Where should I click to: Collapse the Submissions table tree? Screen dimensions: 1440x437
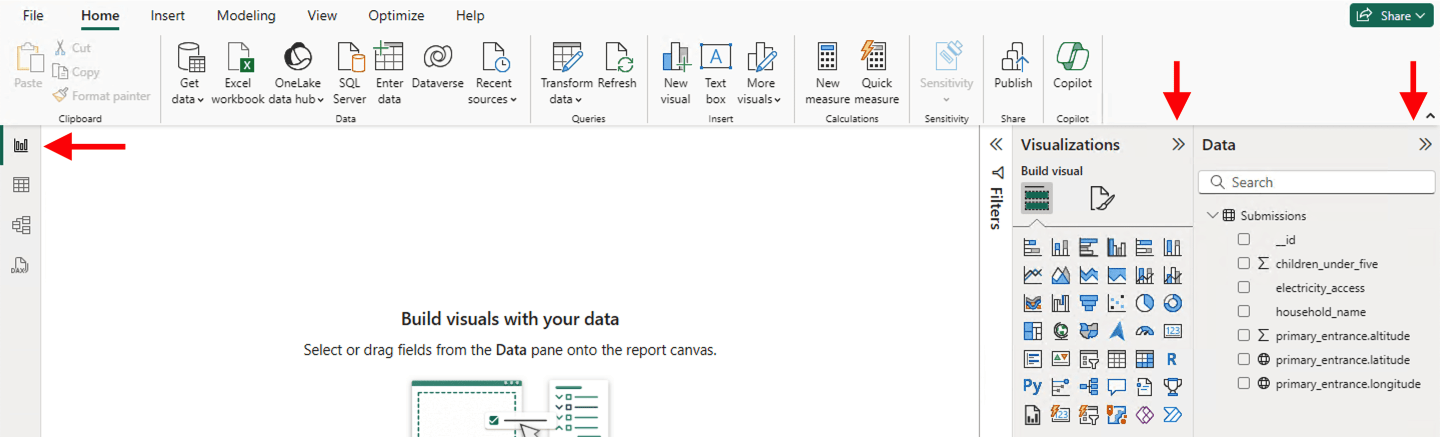coord(1212,215)
